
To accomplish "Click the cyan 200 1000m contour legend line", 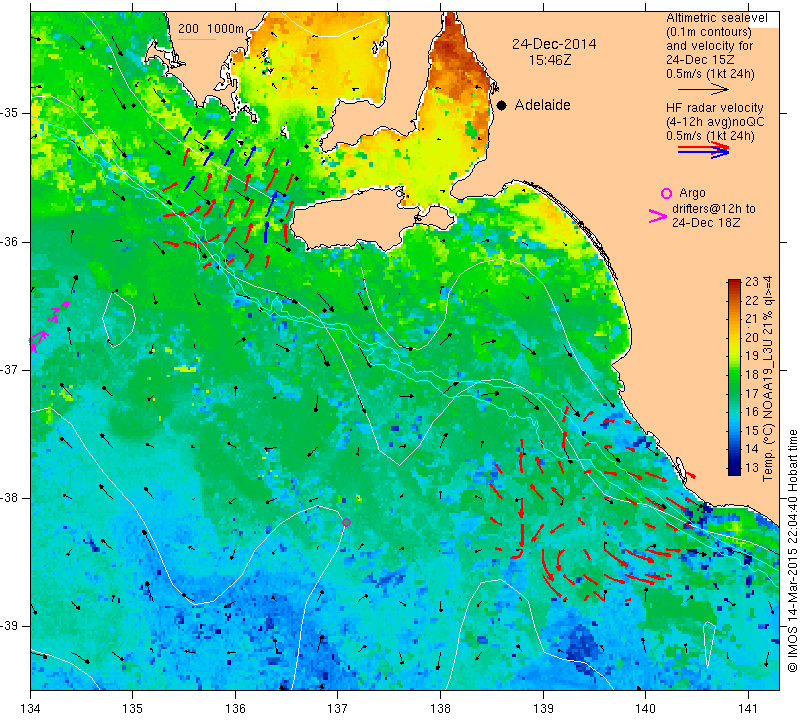I will click(197, 39).
